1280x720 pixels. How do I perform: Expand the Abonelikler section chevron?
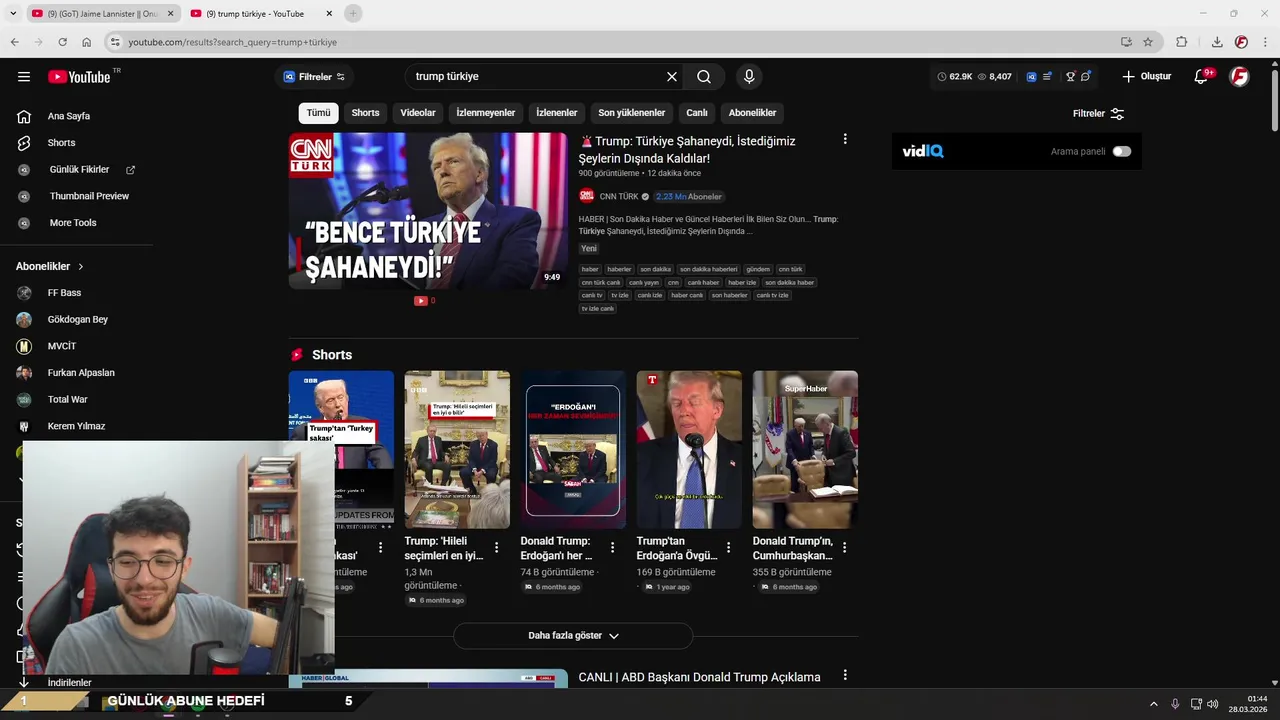coord(81,267)
